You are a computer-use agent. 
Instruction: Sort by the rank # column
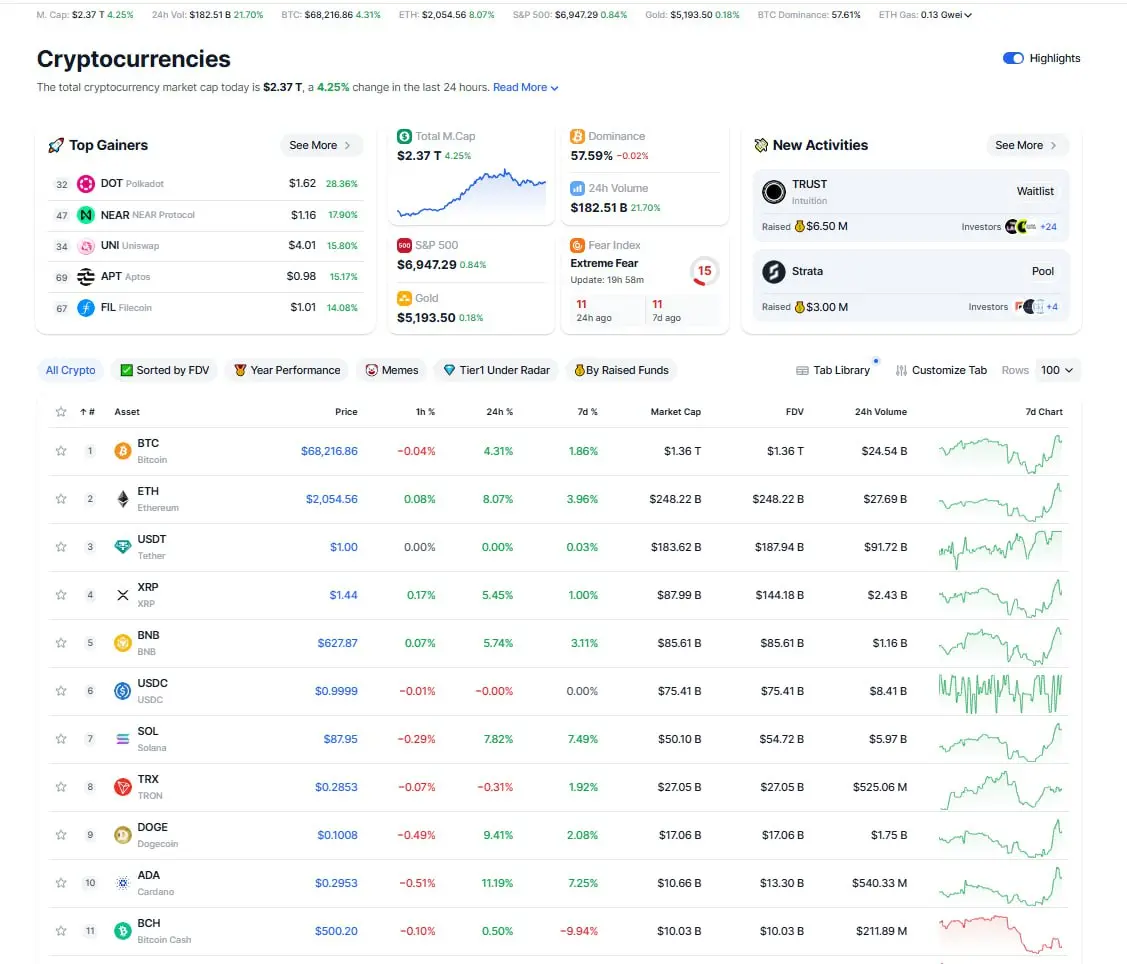tap(88, 412)
